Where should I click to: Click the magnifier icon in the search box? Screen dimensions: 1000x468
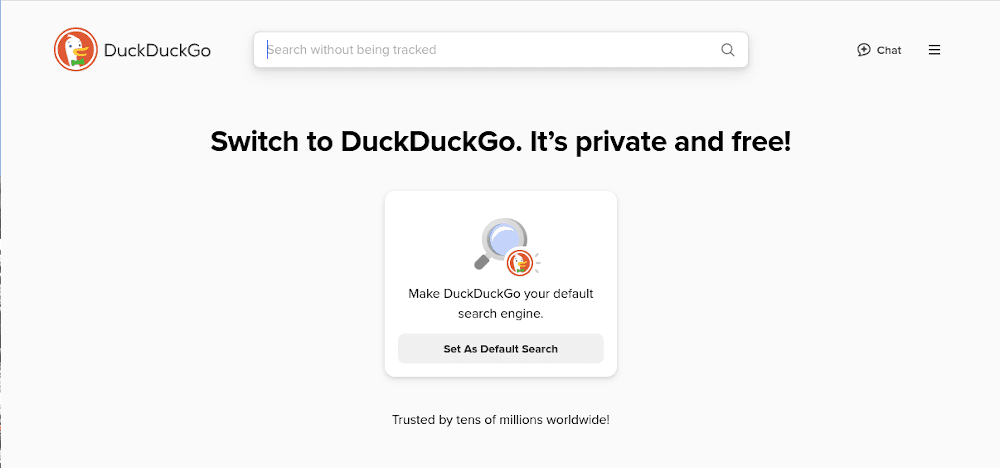[x=728, y=50]
